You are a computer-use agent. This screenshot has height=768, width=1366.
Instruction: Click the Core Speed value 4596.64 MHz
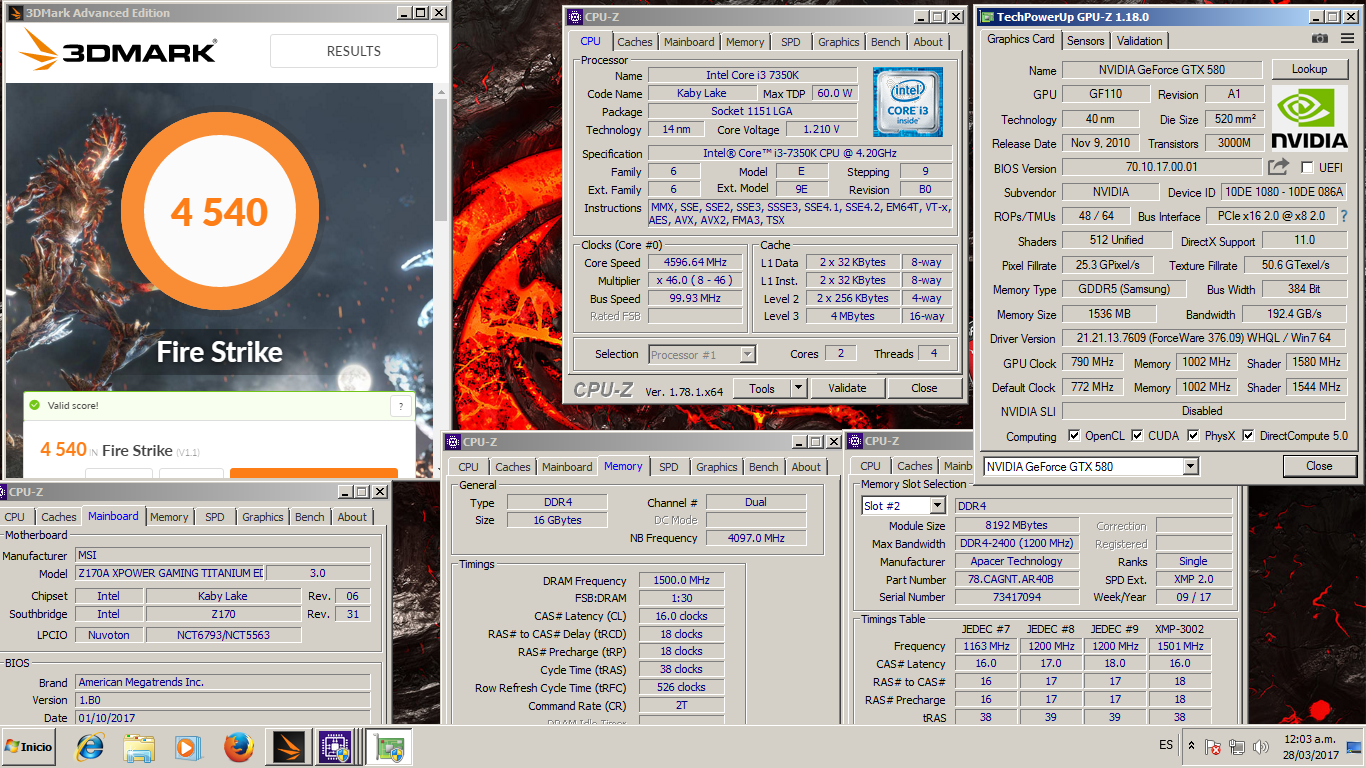(696, 262)
